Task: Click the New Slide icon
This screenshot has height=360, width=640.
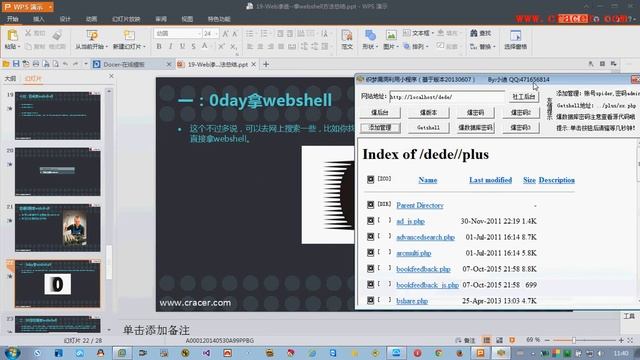Action: tap(129, 36)
